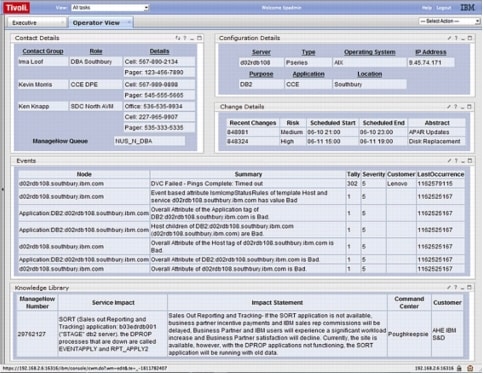Viewport: 484px width, 374px height.
Task: Click change record 848081
Action: 252,132
